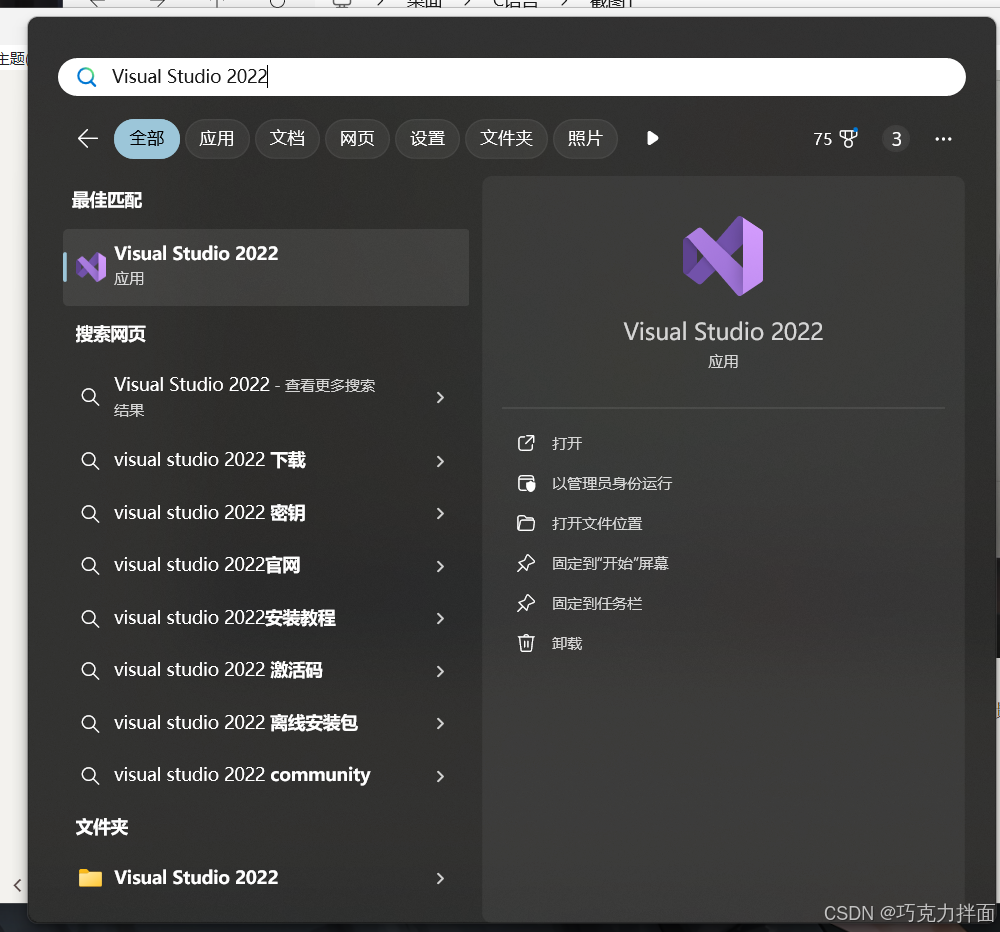The height and width of the screenshot is (932, 1000).
Task: Click search icon beside visual studio 2022 密钥
Action: tap(90, 514)
